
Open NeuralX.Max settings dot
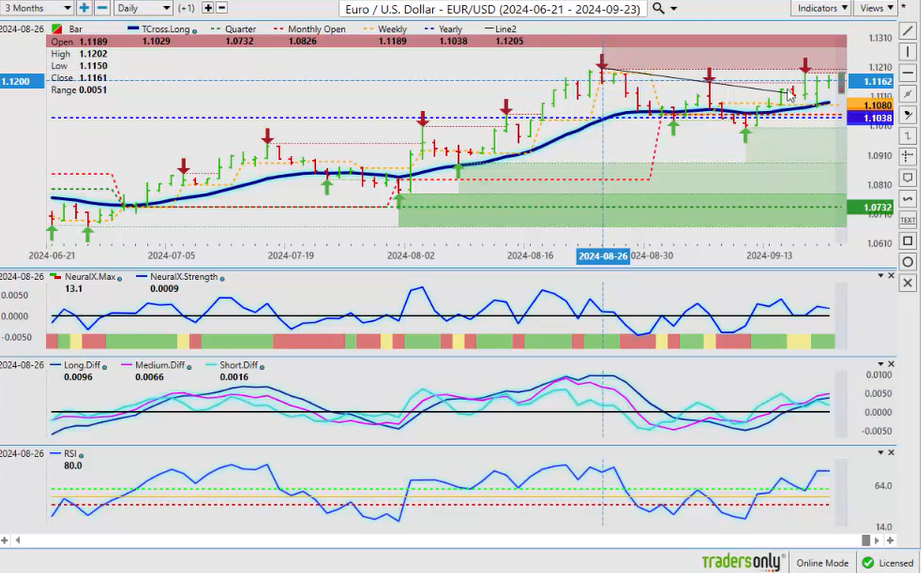tap(119, 278)
